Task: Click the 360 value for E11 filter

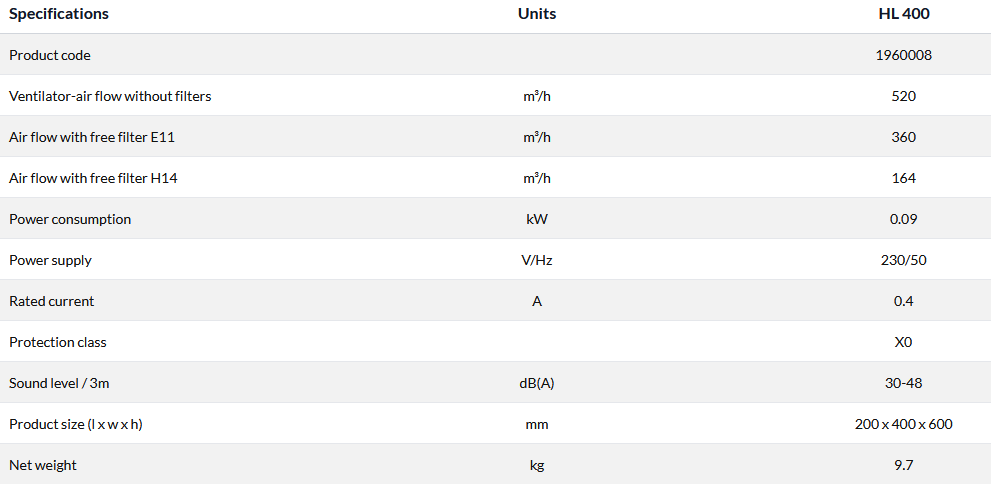Action: 903,137
